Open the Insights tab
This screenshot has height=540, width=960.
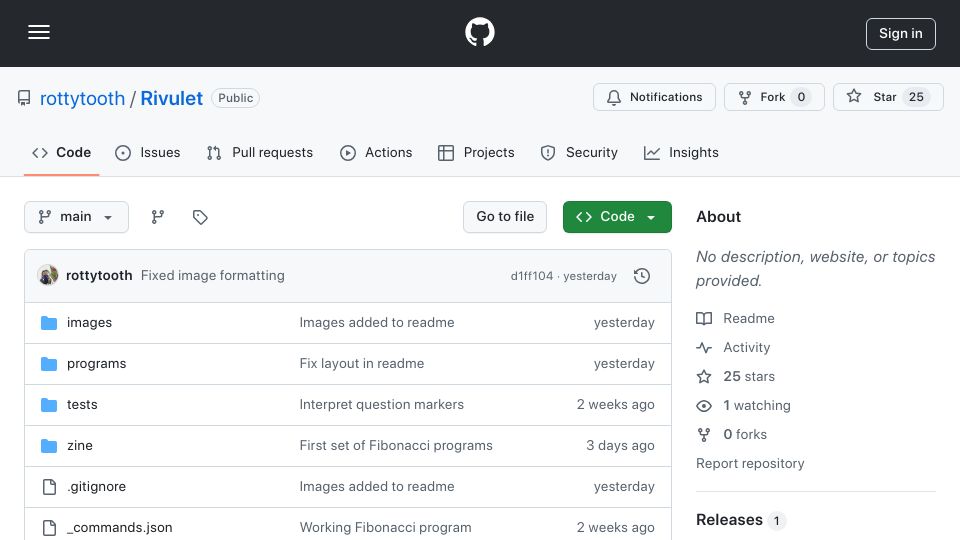click(x=681, y=152)
